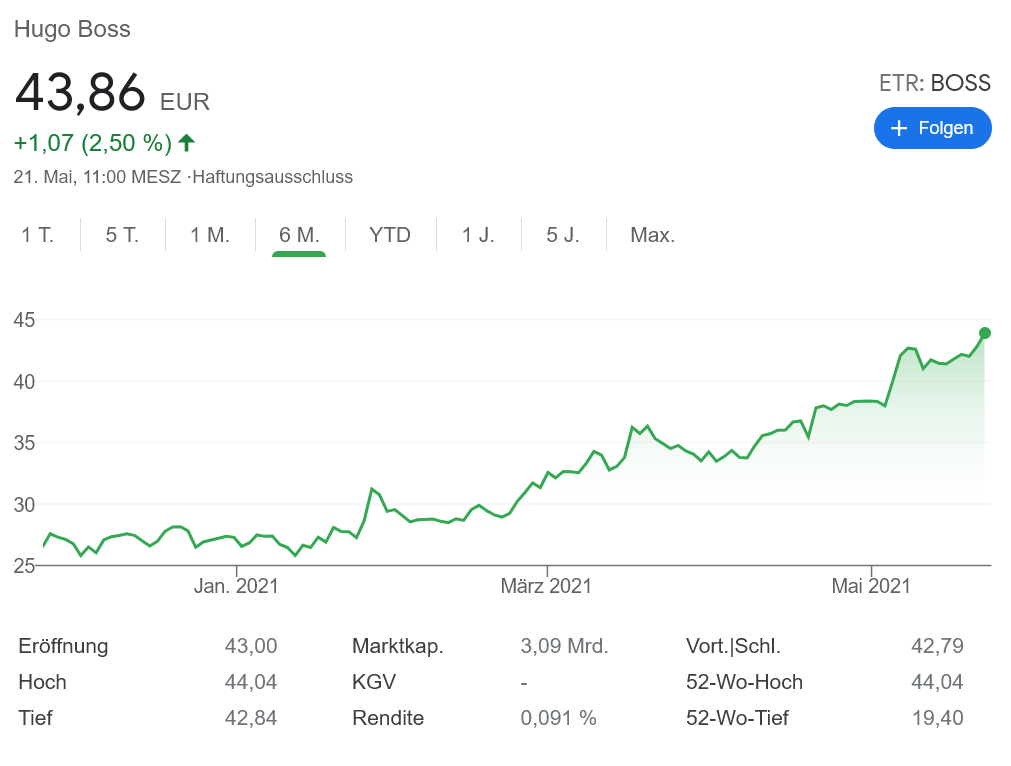This screenshot has height=766, width=1011.
Task: Click the green up-arrow price change icon
Action: tap(186, 142)
